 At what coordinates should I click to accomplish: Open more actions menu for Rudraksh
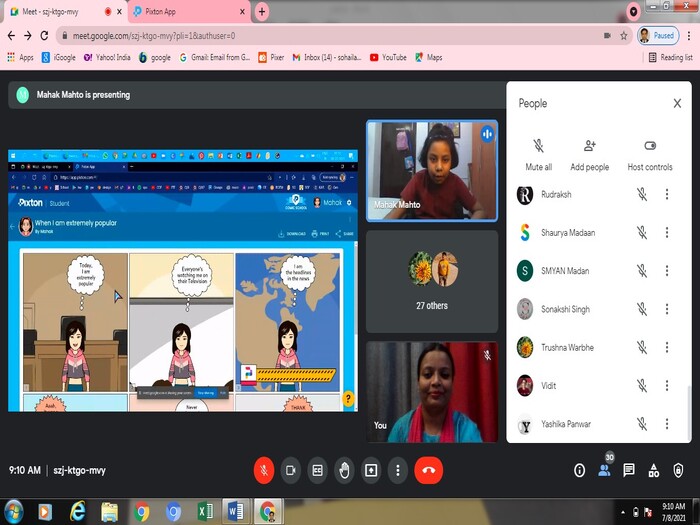tap(667, 194)
